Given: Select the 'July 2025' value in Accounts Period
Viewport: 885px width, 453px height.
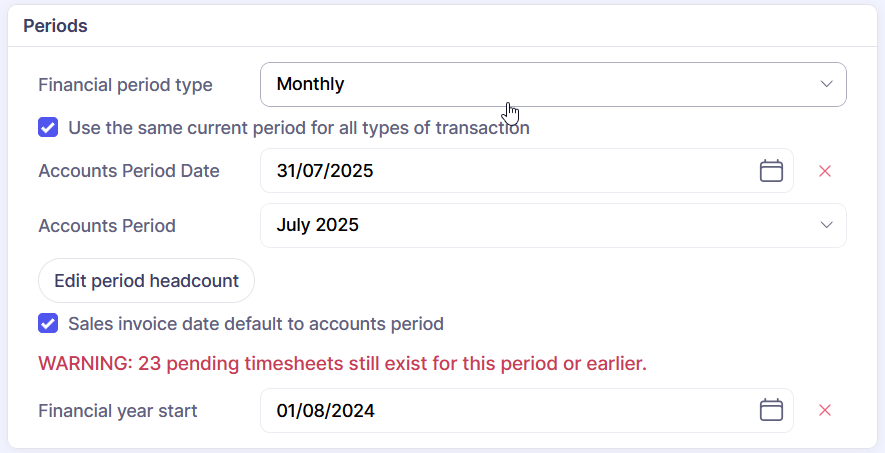Looking at the screenshot, I should (318, 225).
